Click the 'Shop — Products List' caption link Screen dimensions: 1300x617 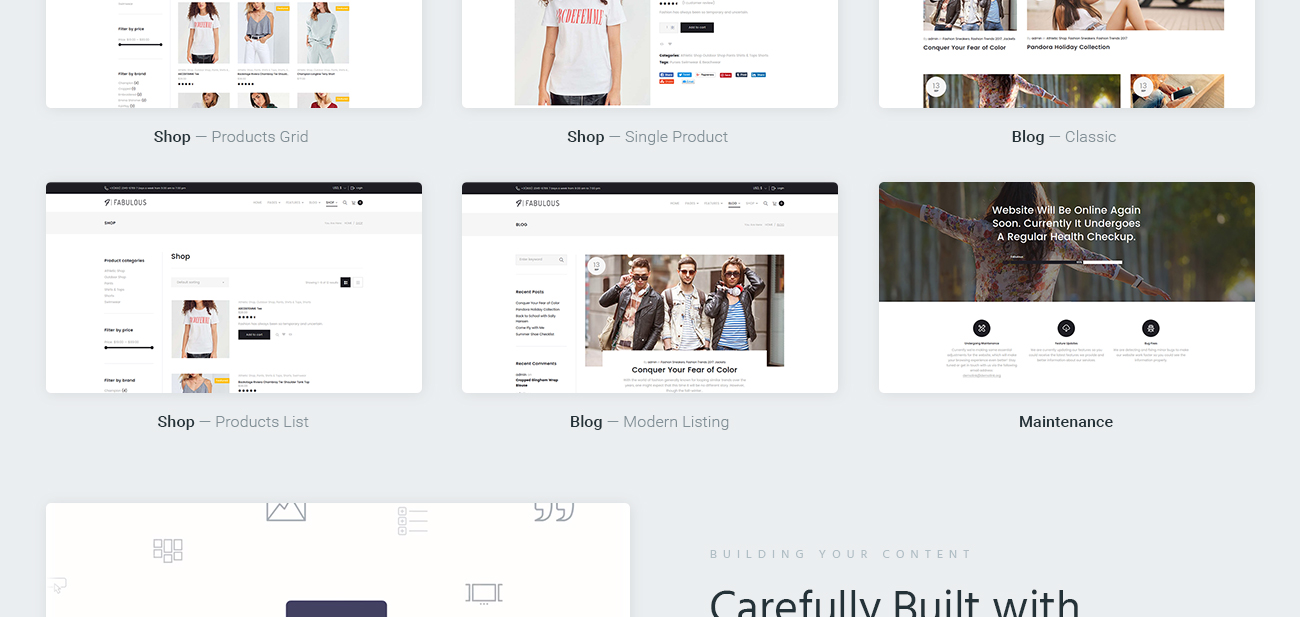coord(233,422)
